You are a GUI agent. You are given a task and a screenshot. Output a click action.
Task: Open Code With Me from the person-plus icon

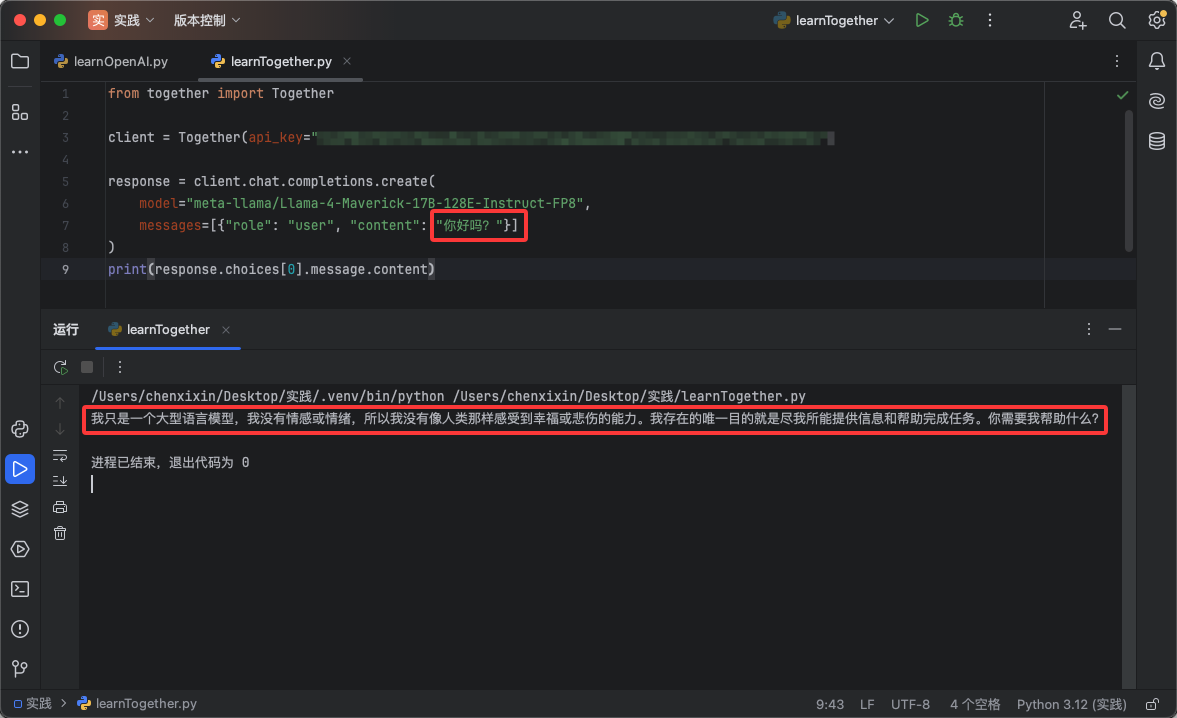pos(1078,20)
